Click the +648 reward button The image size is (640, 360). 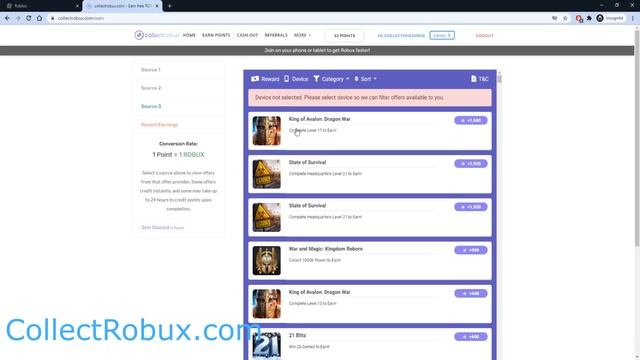click(x=471, y=293)
